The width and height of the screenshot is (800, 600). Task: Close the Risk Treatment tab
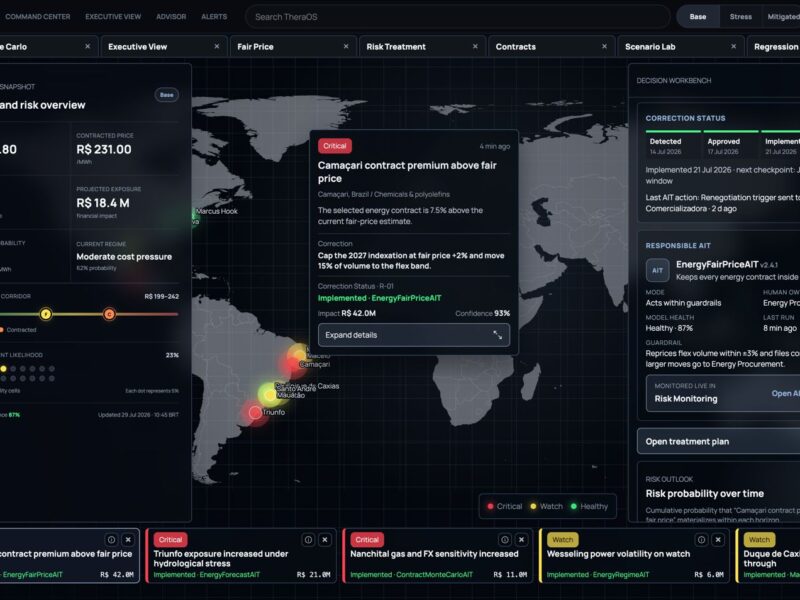(475, 46)
